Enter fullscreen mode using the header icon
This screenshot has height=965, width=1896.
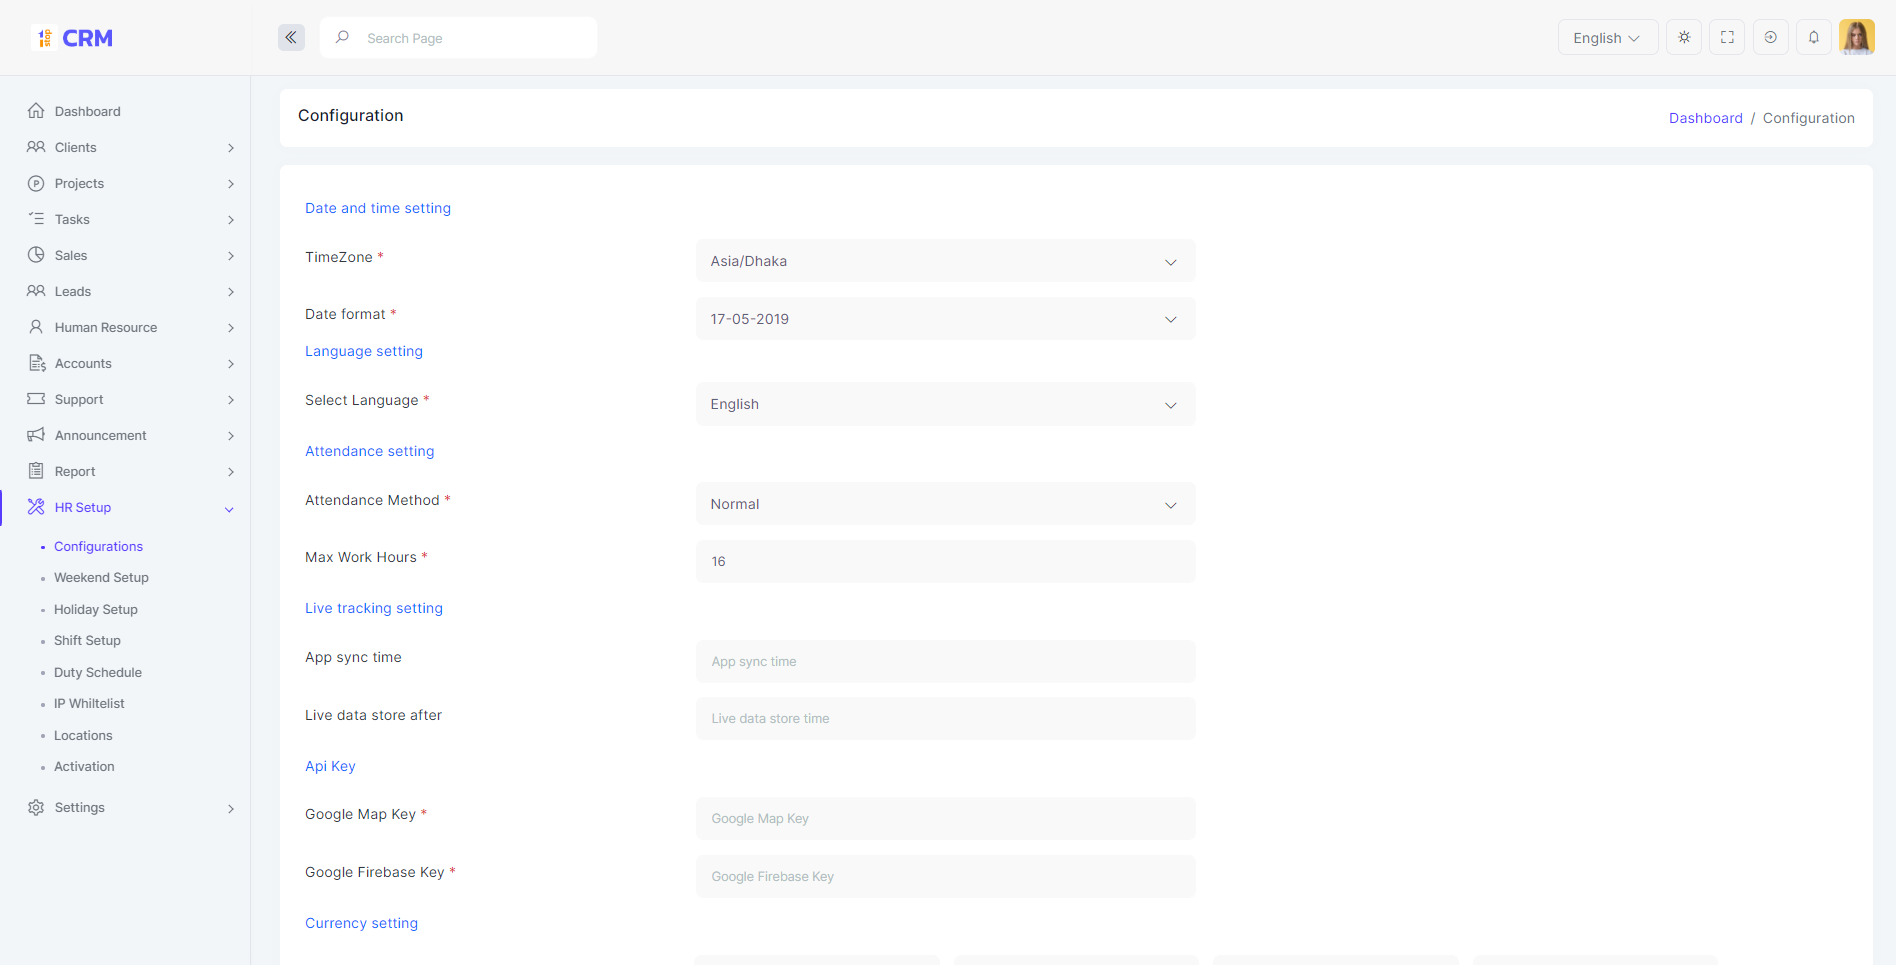coord(1727,38)
